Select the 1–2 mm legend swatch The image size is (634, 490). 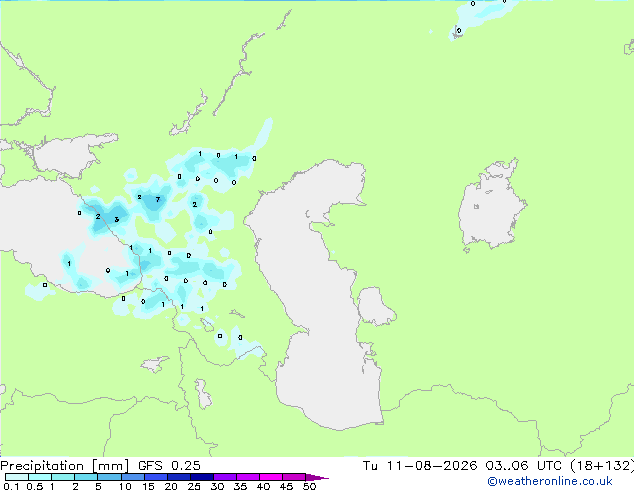click(x=63, y=477)
